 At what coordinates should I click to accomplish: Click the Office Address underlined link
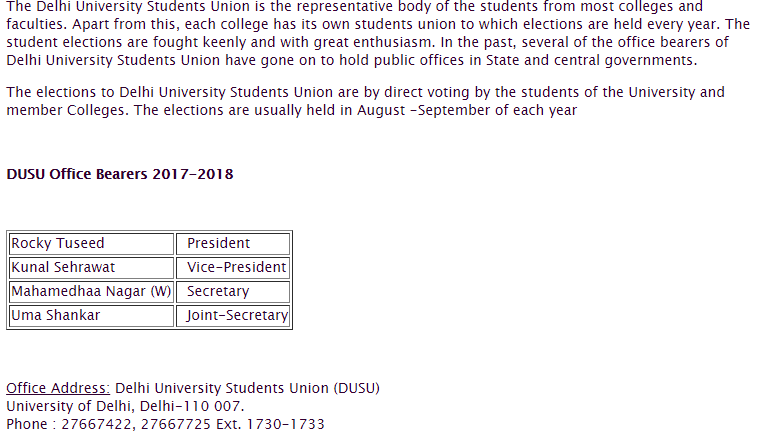58,388
